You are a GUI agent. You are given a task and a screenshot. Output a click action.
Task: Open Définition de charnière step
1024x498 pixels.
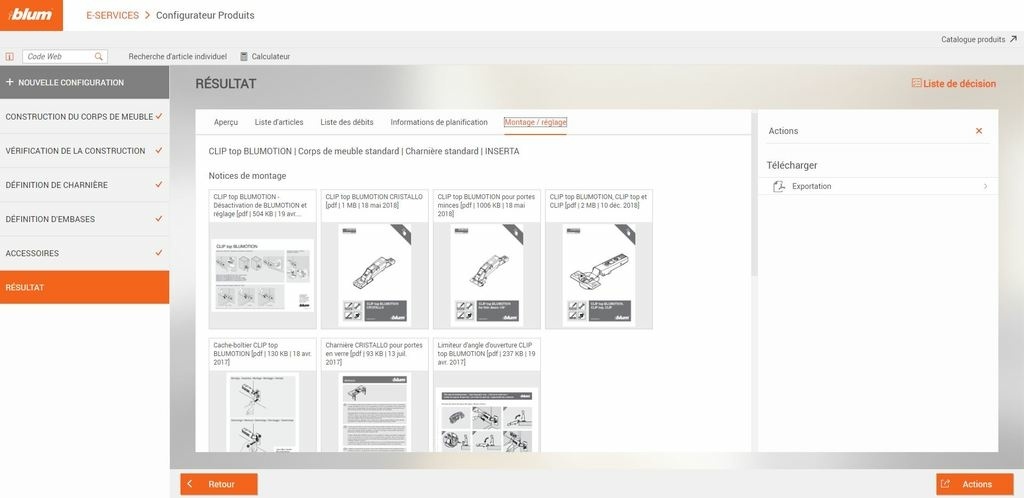[x=84, y=185]
